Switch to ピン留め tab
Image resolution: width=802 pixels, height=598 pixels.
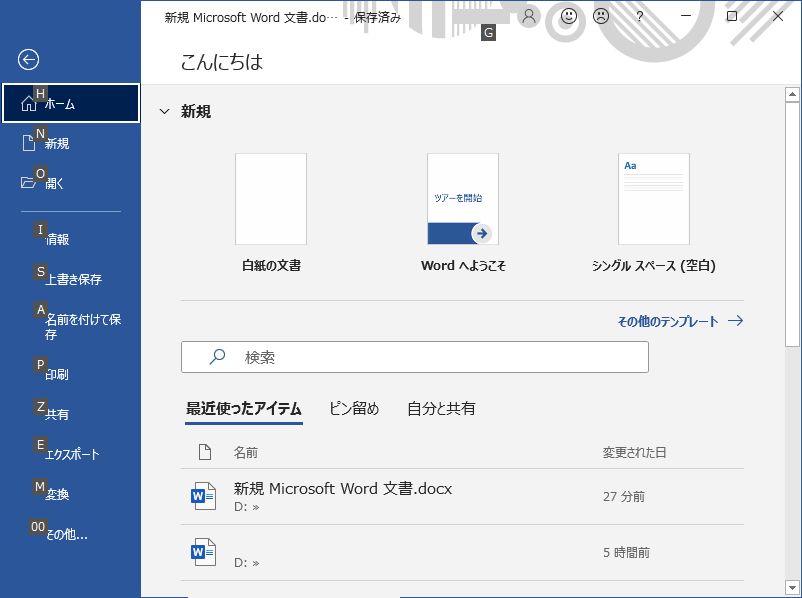click(354, 408)
